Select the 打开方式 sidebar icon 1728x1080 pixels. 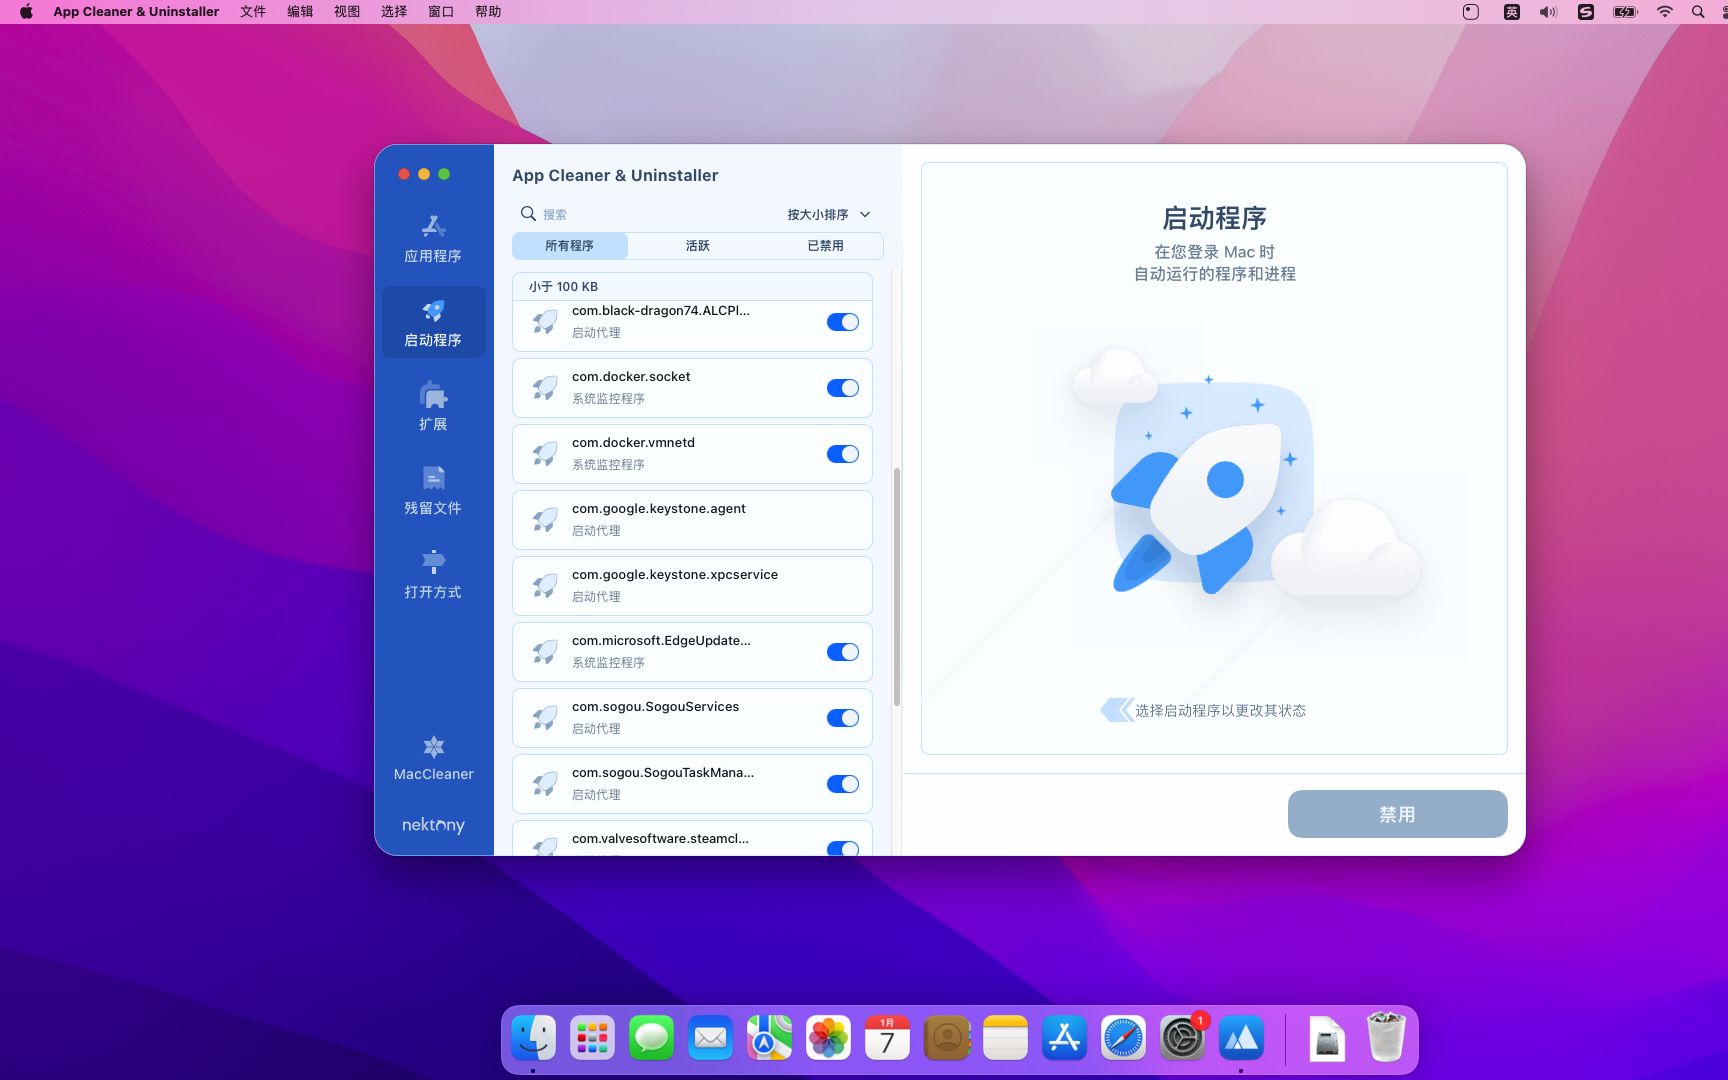[433, 573]
